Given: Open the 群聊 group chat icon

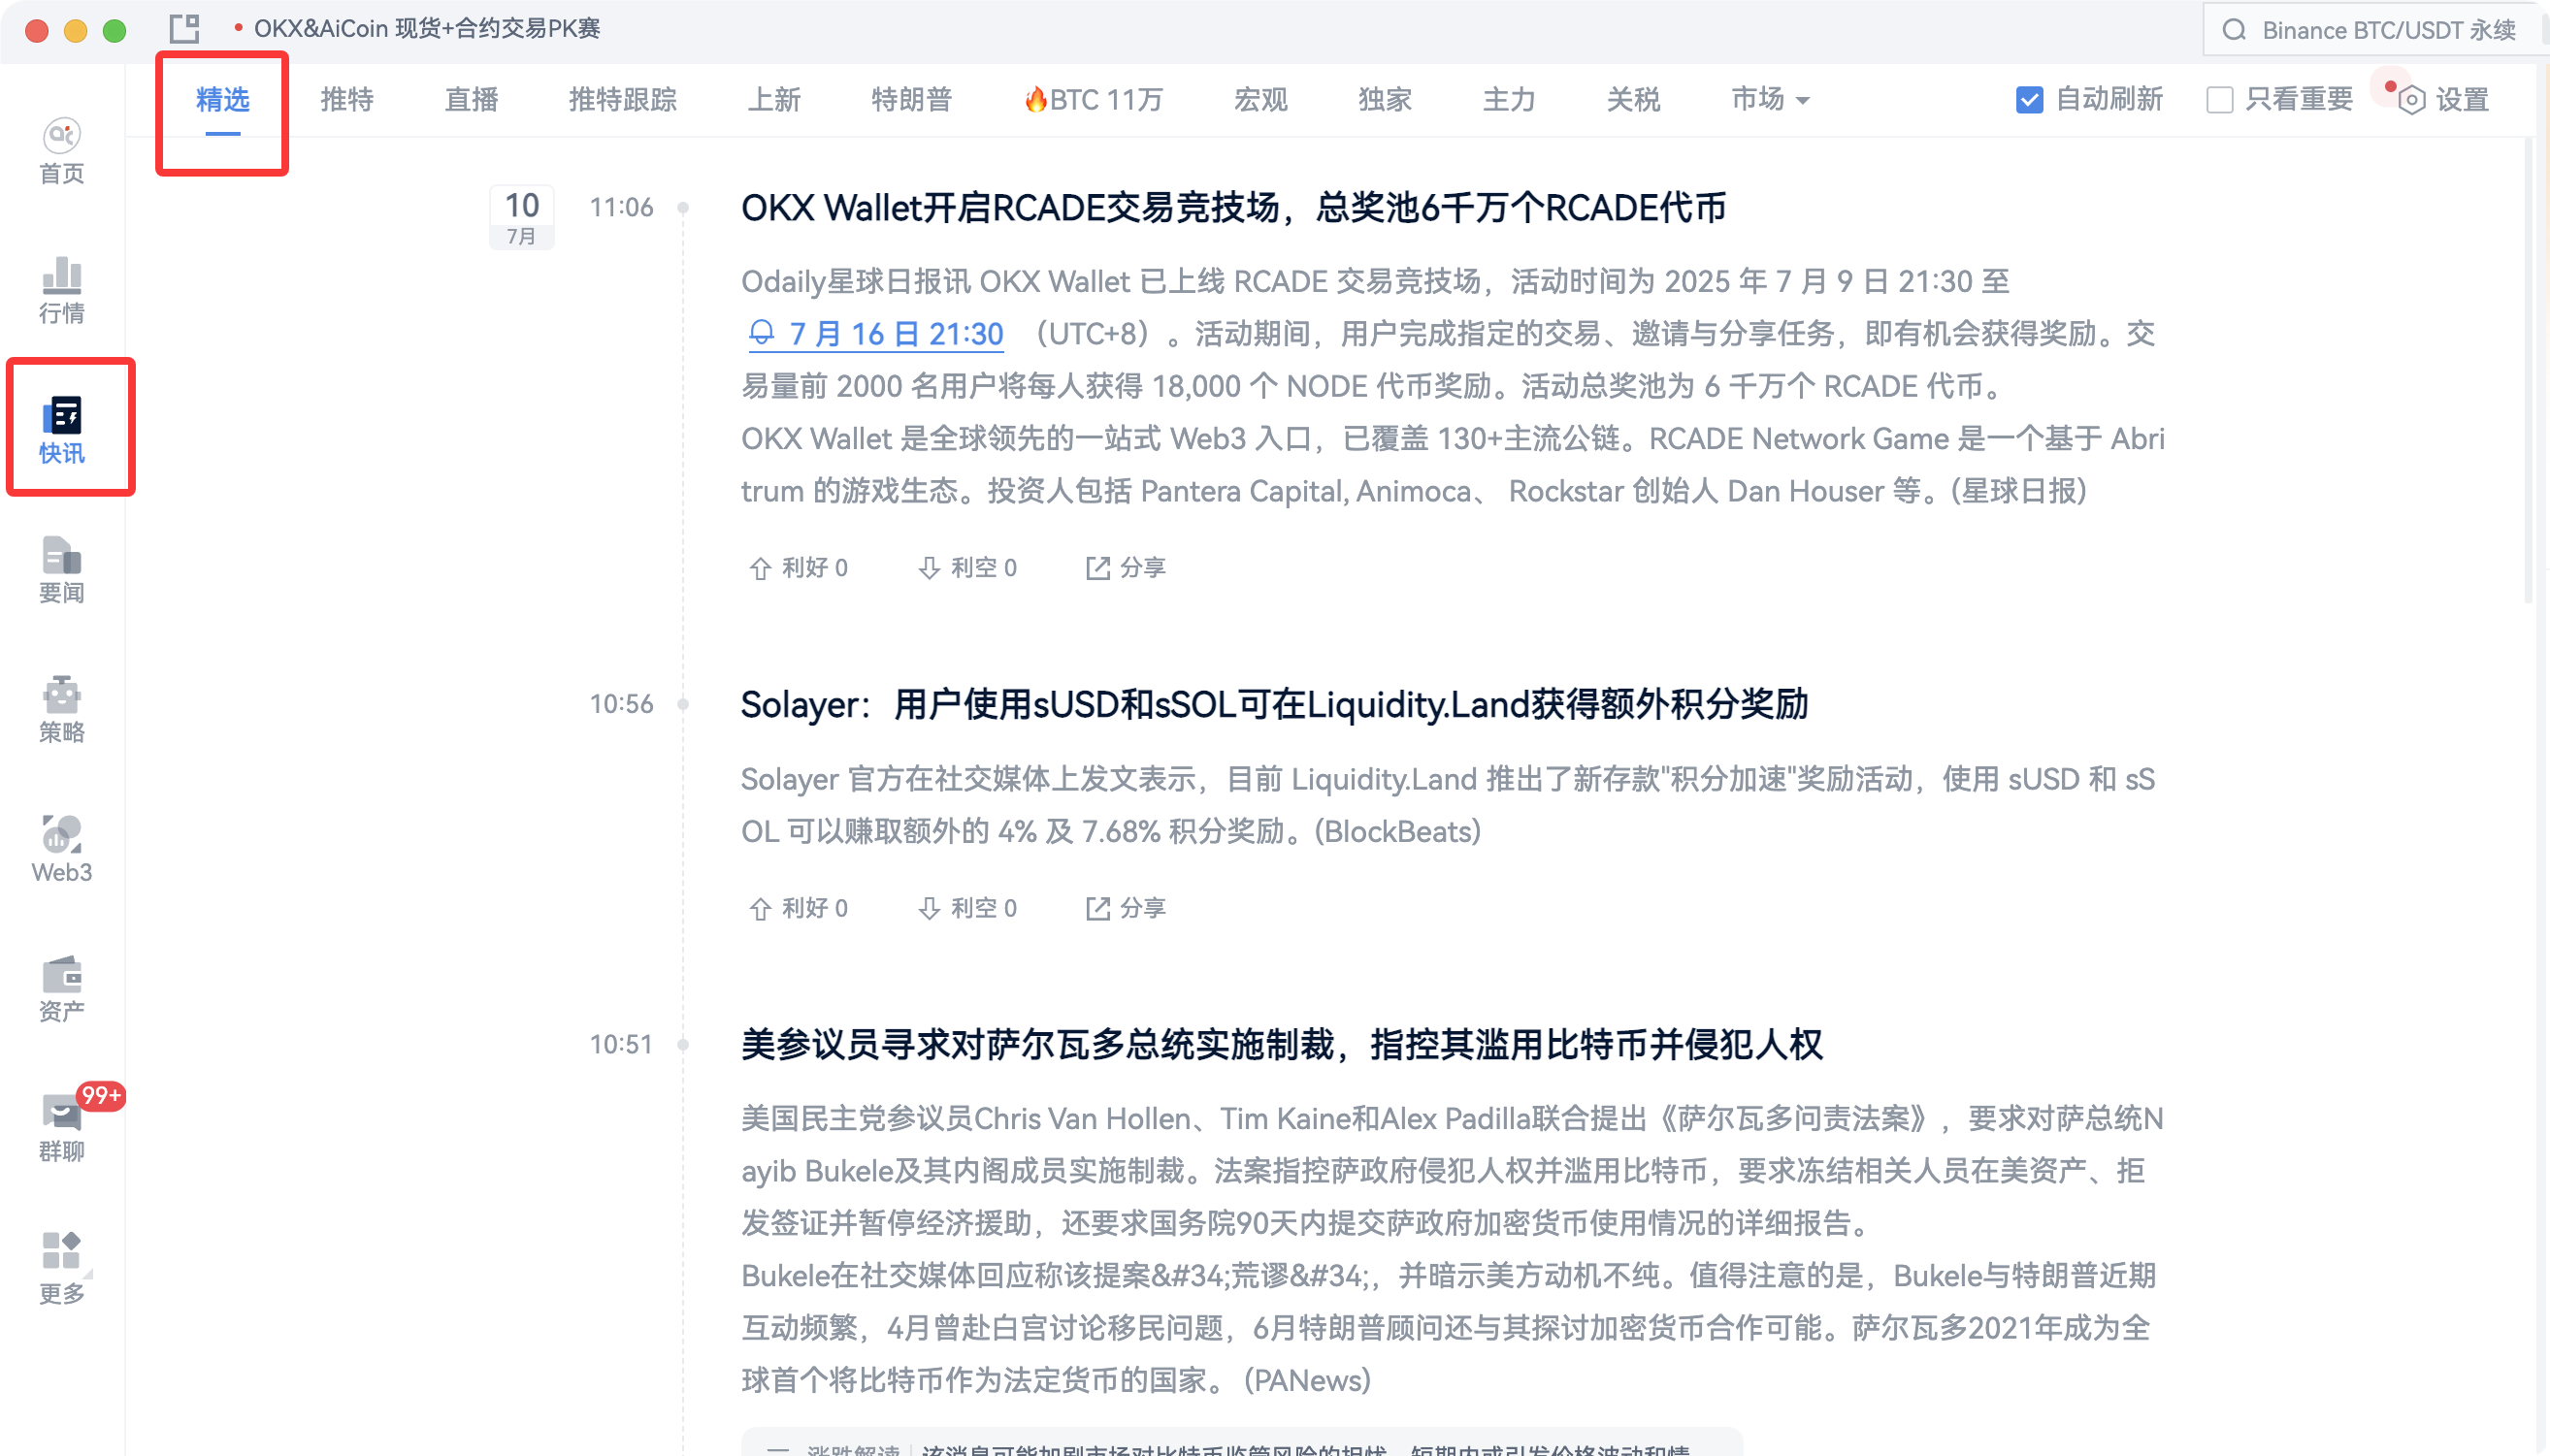Looking at the screenshot, I should tap(62, 1129).
